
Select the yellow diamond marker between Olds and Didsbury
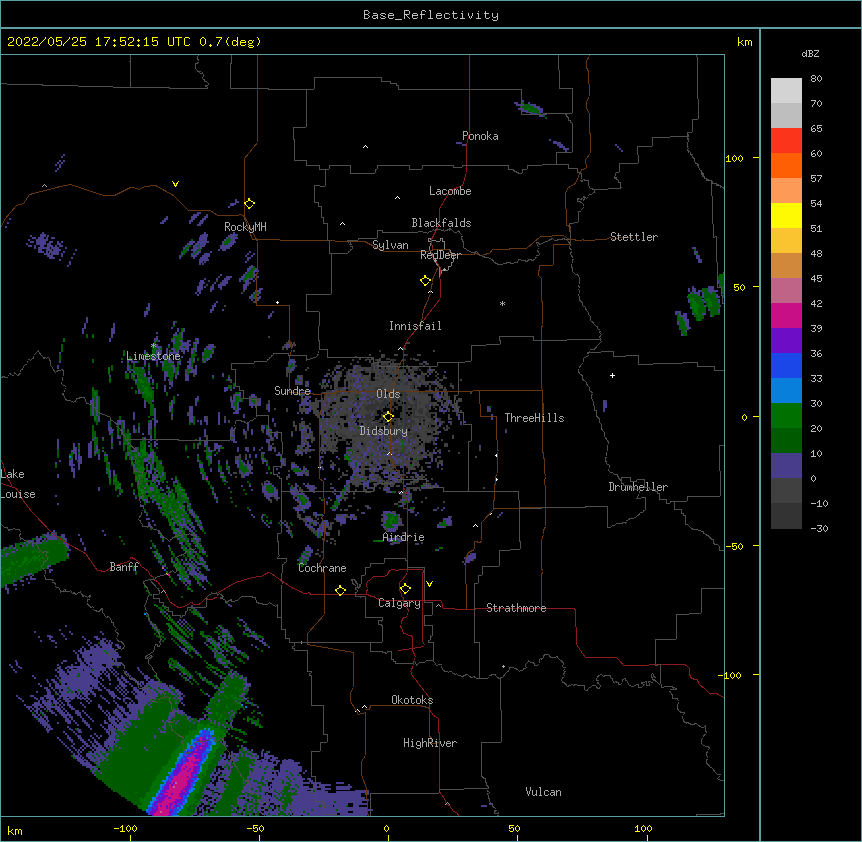pos(388,417)
